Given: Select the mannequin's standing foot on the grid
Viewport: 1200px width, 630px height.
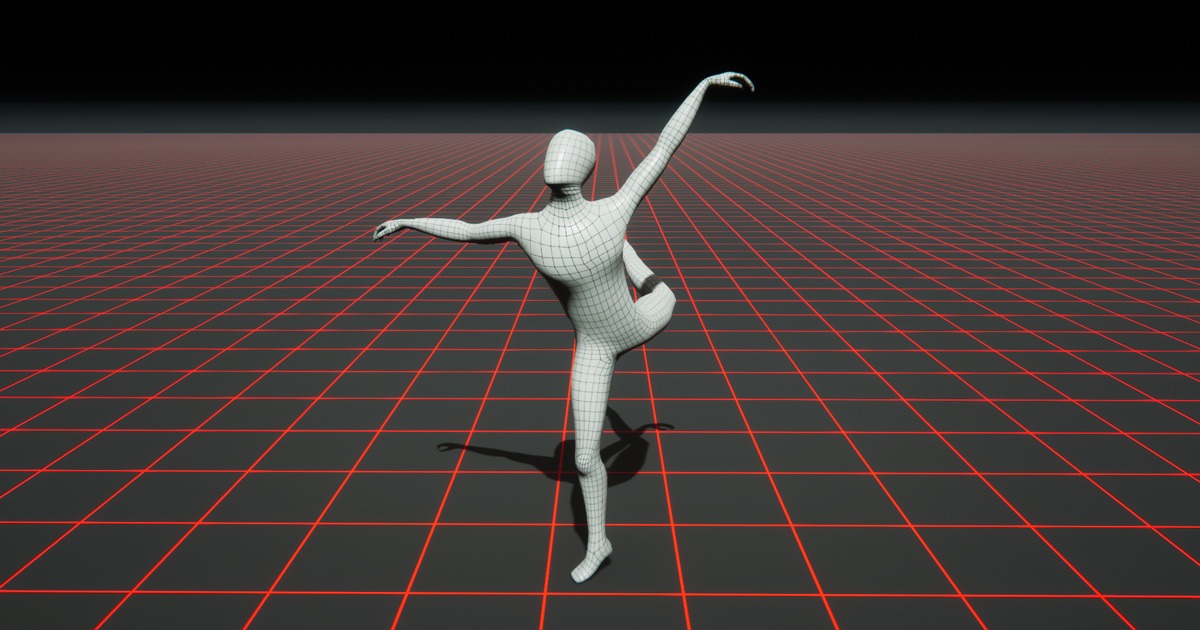Looking at the screenshot, I should (x=591, y=563).
